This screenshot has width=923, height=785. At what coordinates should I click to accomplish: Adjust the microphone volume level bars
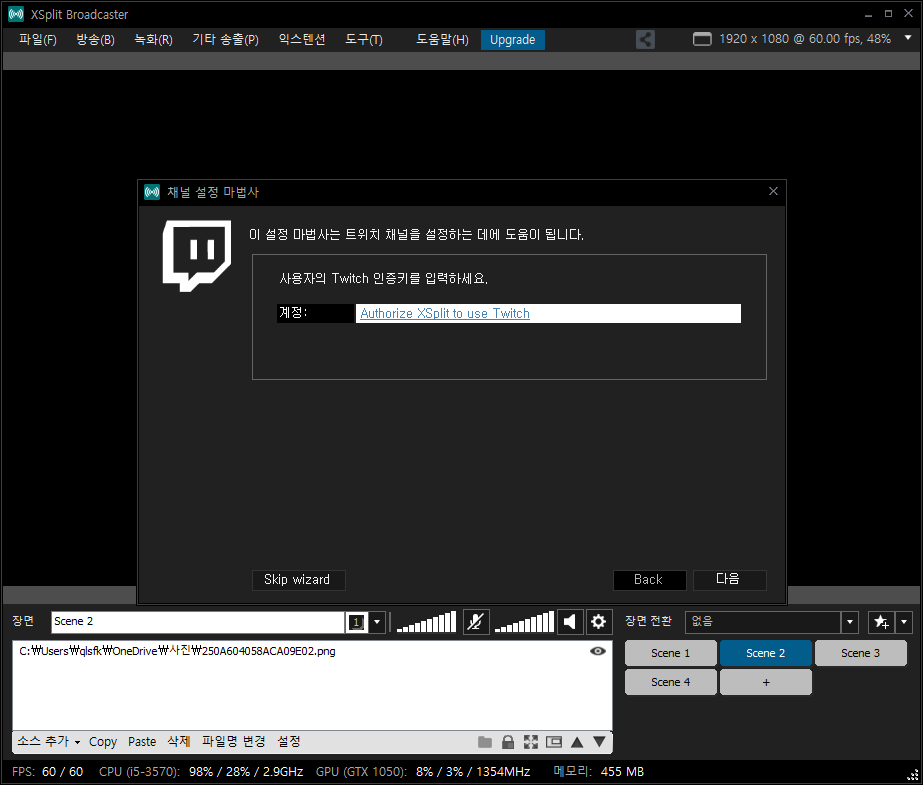(427, 622)
